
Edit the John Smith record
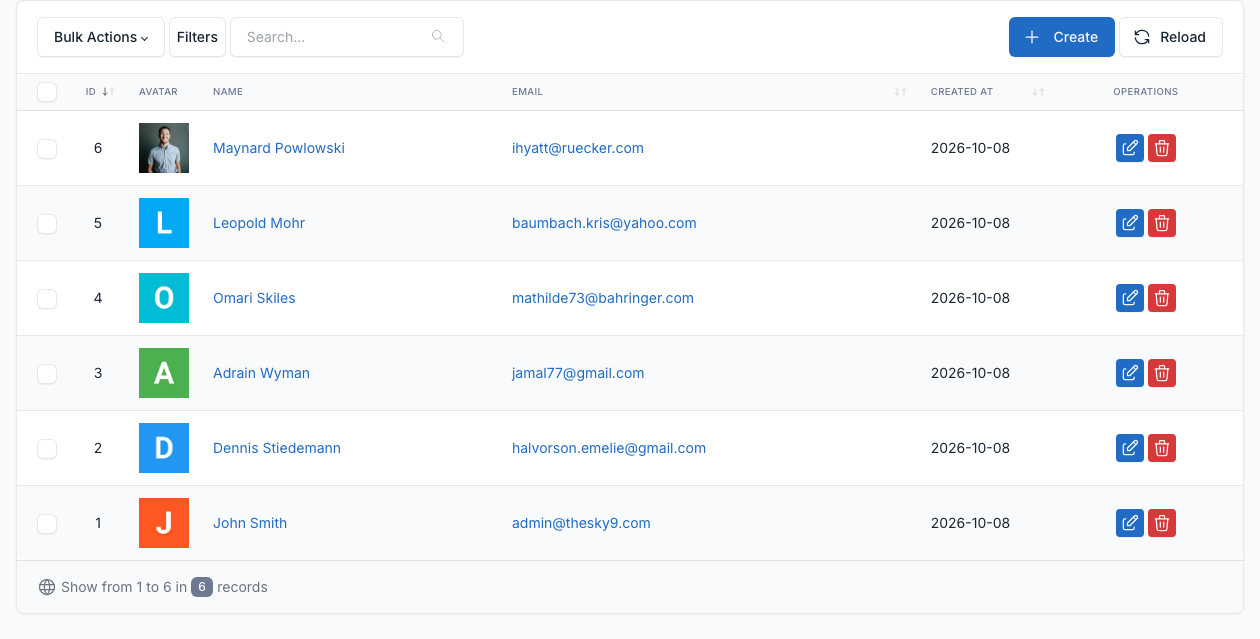tap(1130, 523)
